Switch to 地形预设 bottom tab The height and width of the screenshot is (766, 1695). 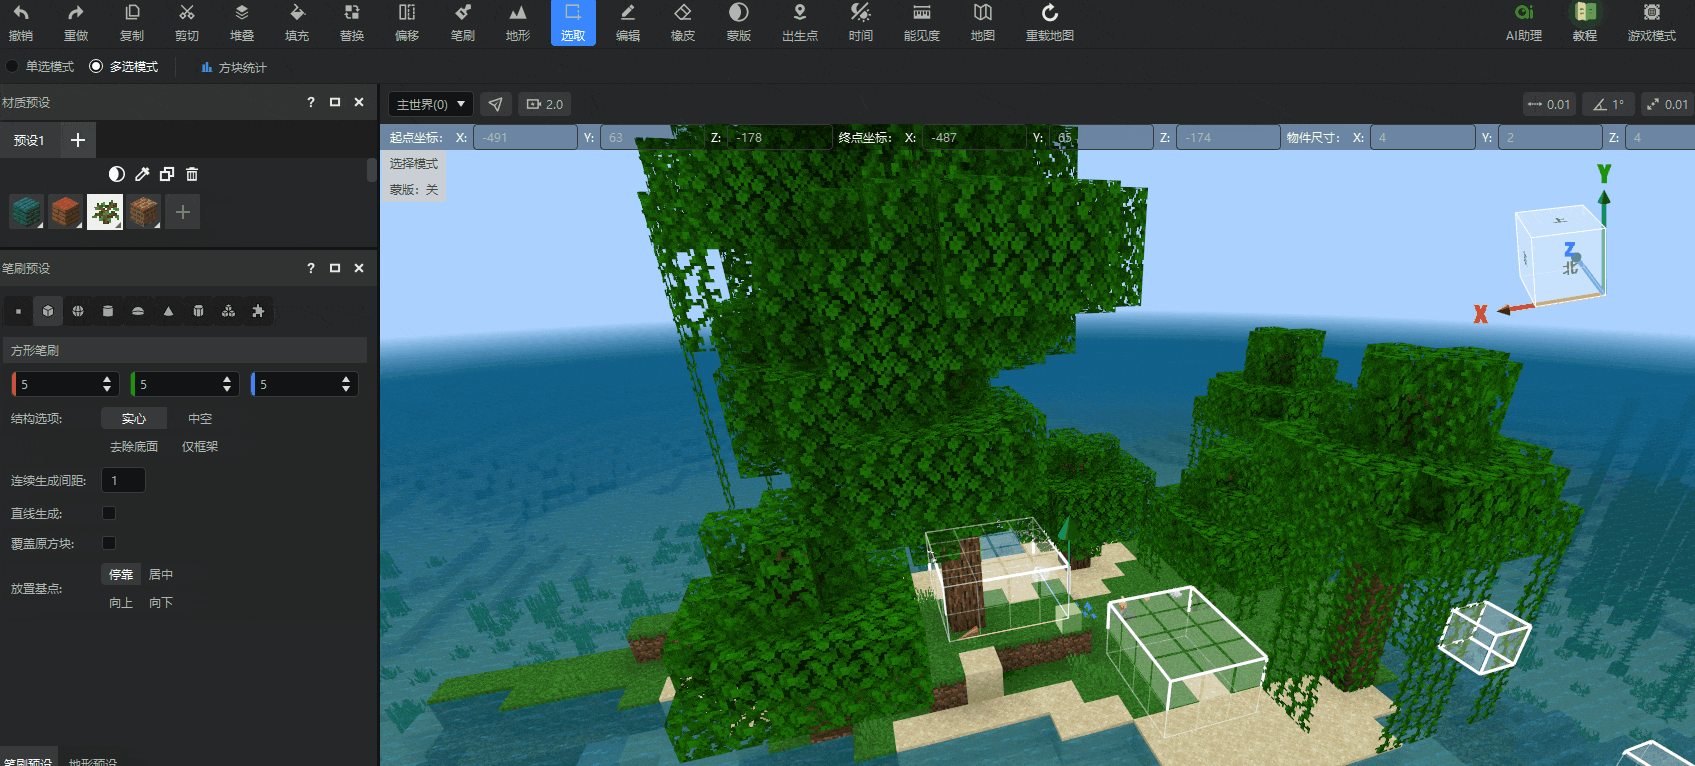[92, 760]
